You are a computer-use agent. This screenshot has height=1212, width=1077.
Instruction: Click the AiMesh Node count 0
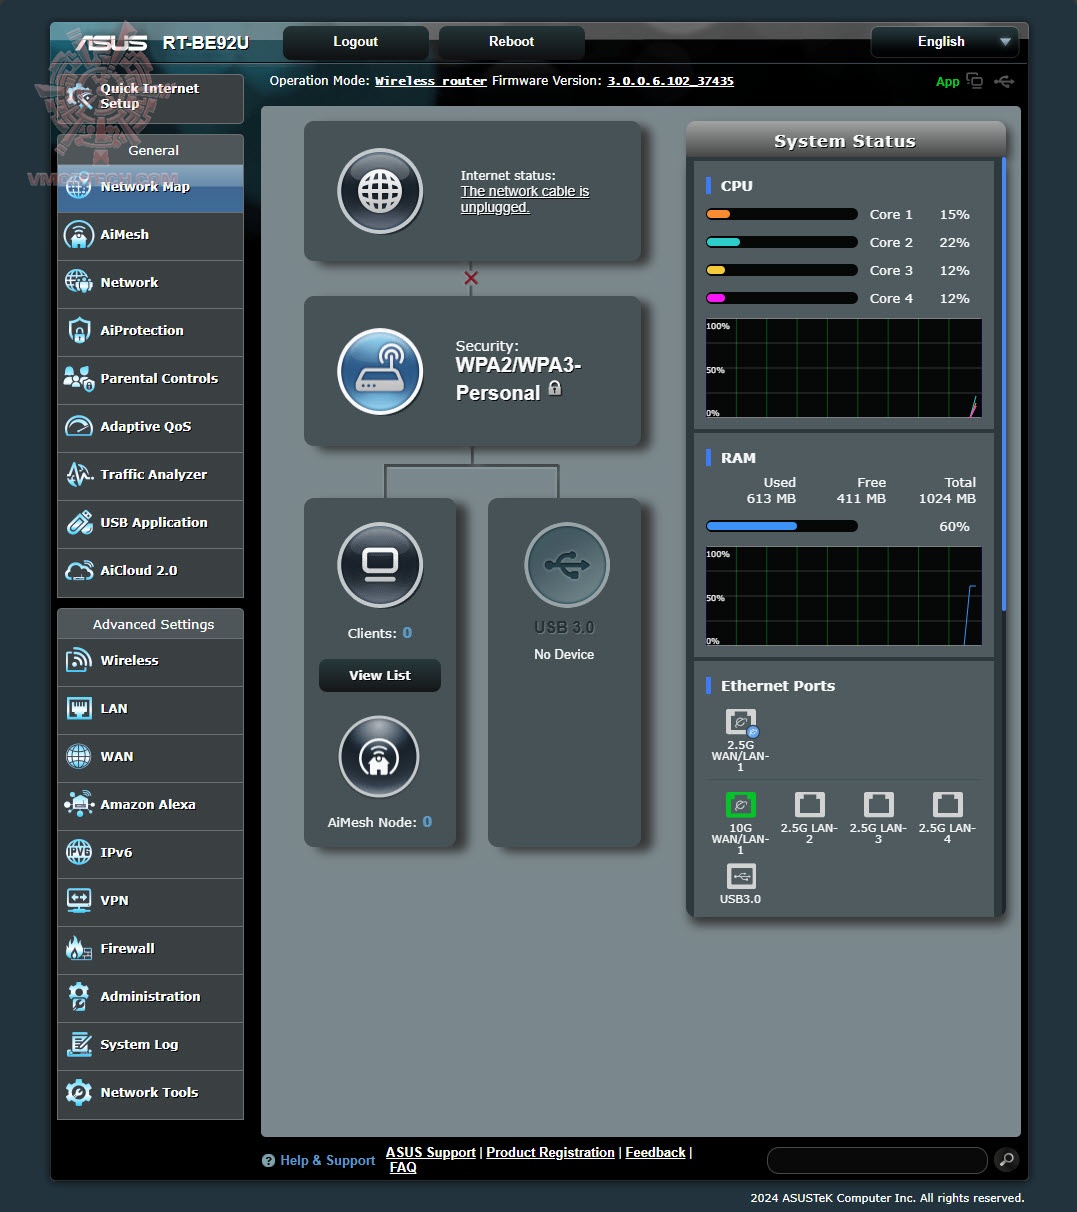(x=427, y=822)
